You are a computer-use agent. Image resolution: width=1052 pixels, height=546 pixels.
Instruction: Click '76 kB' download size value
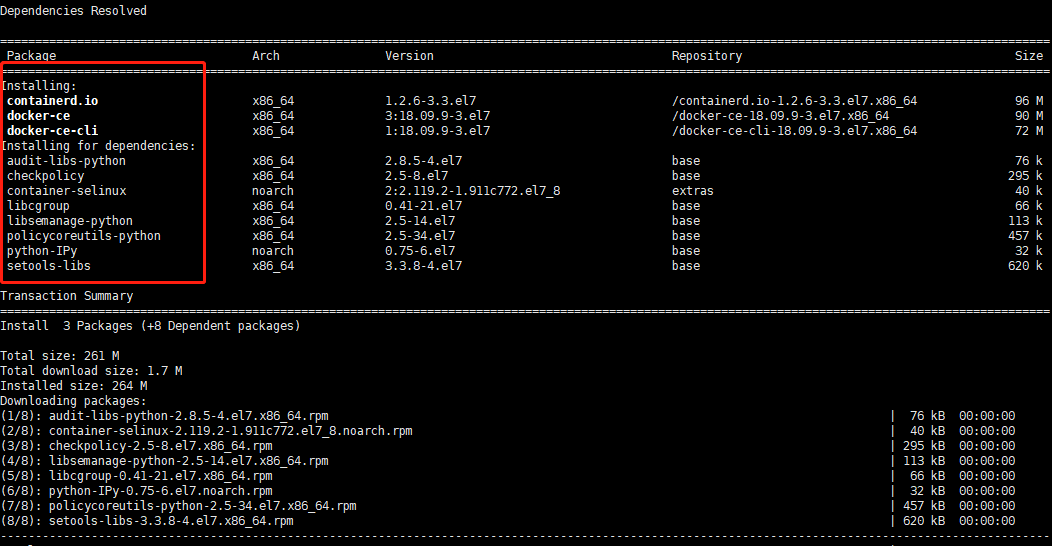tap(927, 416)
